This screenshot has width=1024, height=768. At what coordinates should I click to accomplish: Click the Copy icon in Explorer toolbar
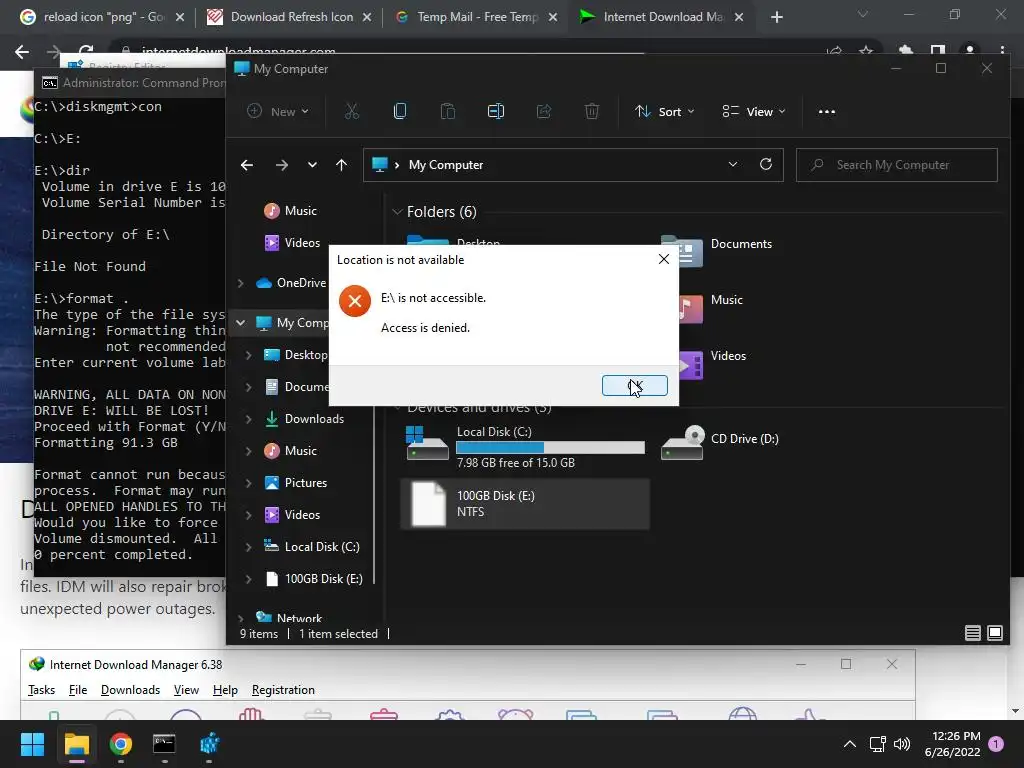[x=400, y=112]
